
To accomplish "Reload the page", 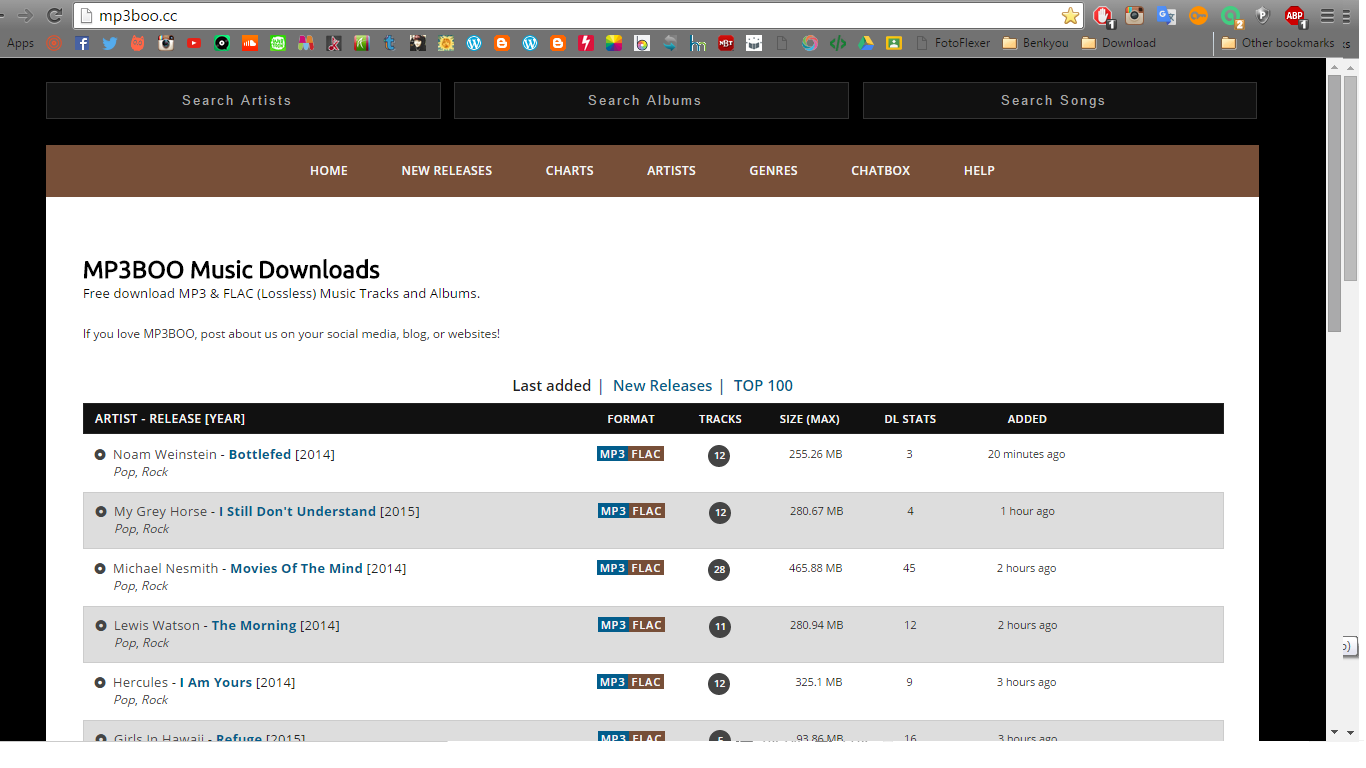I will click(x=55, y=16).
